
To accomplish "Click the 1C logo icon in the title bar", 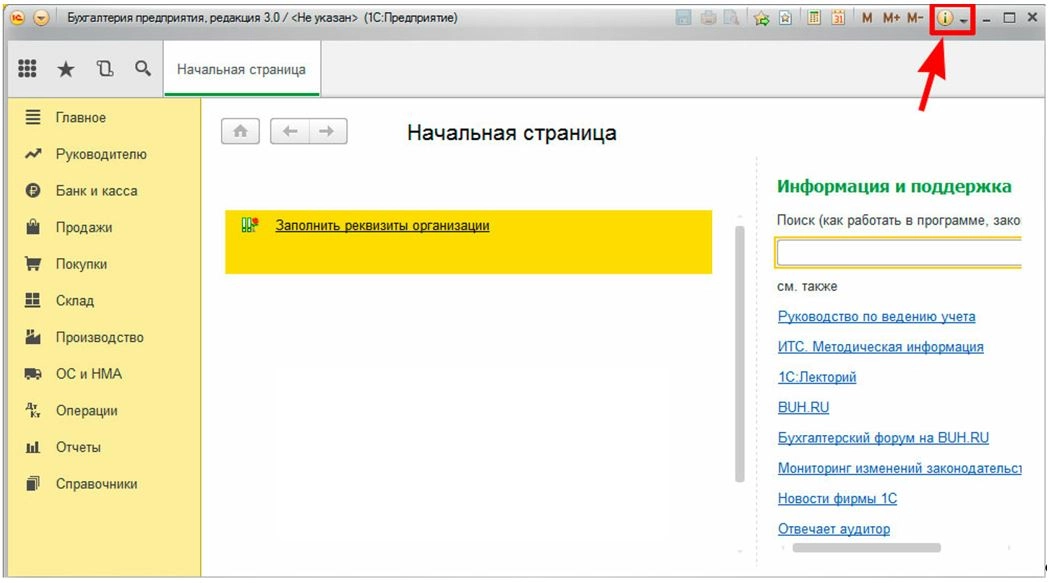I will click(17, 18).
